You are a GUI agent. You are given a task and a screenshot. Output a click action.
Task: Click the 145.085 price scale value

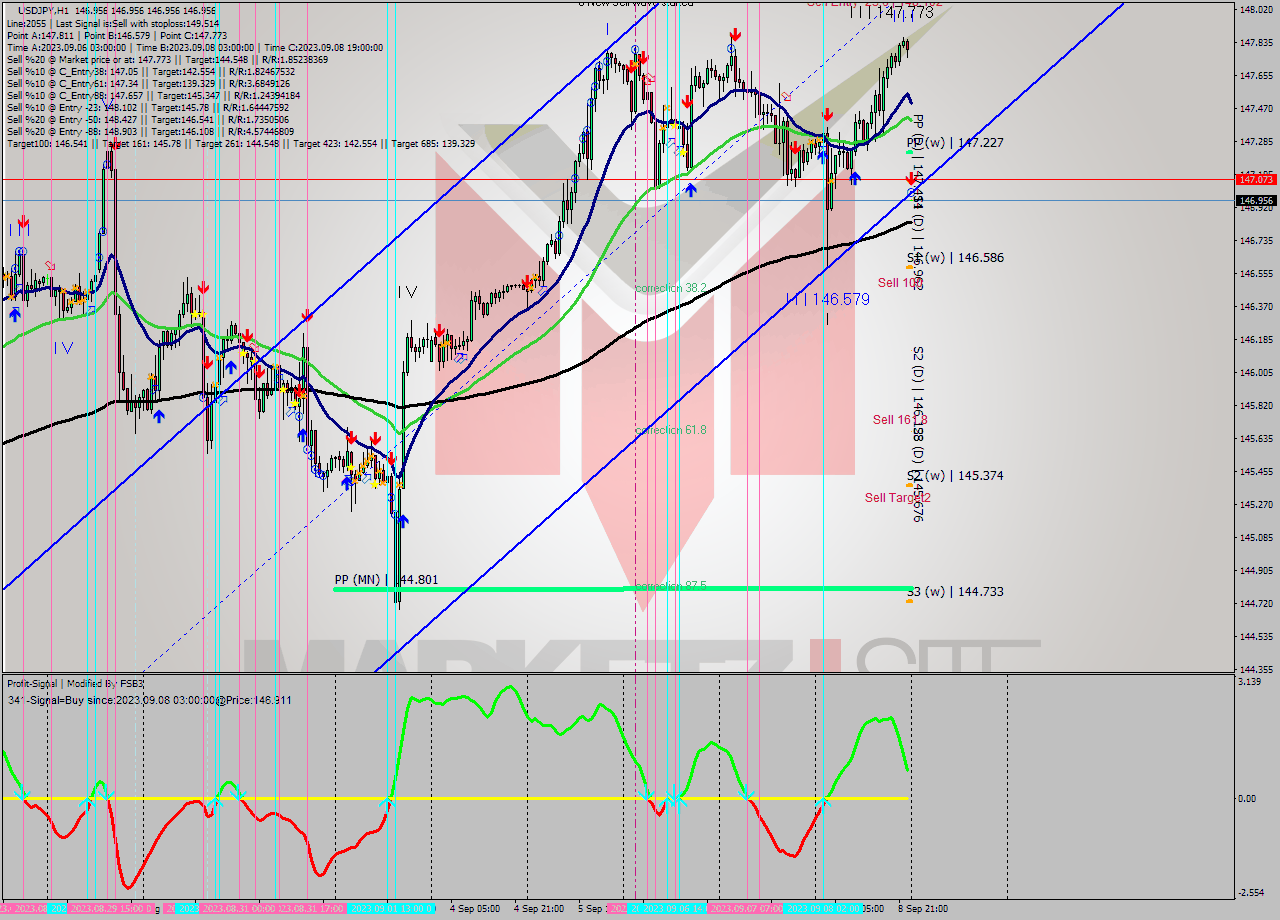[1256, 538]
